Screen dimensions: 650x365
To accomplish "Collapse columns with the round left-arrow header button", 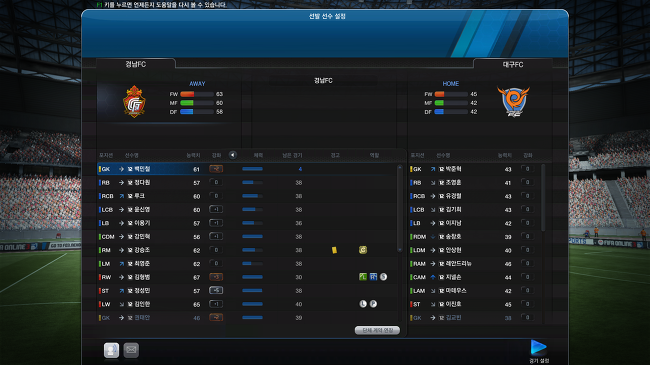I will 233,155.
